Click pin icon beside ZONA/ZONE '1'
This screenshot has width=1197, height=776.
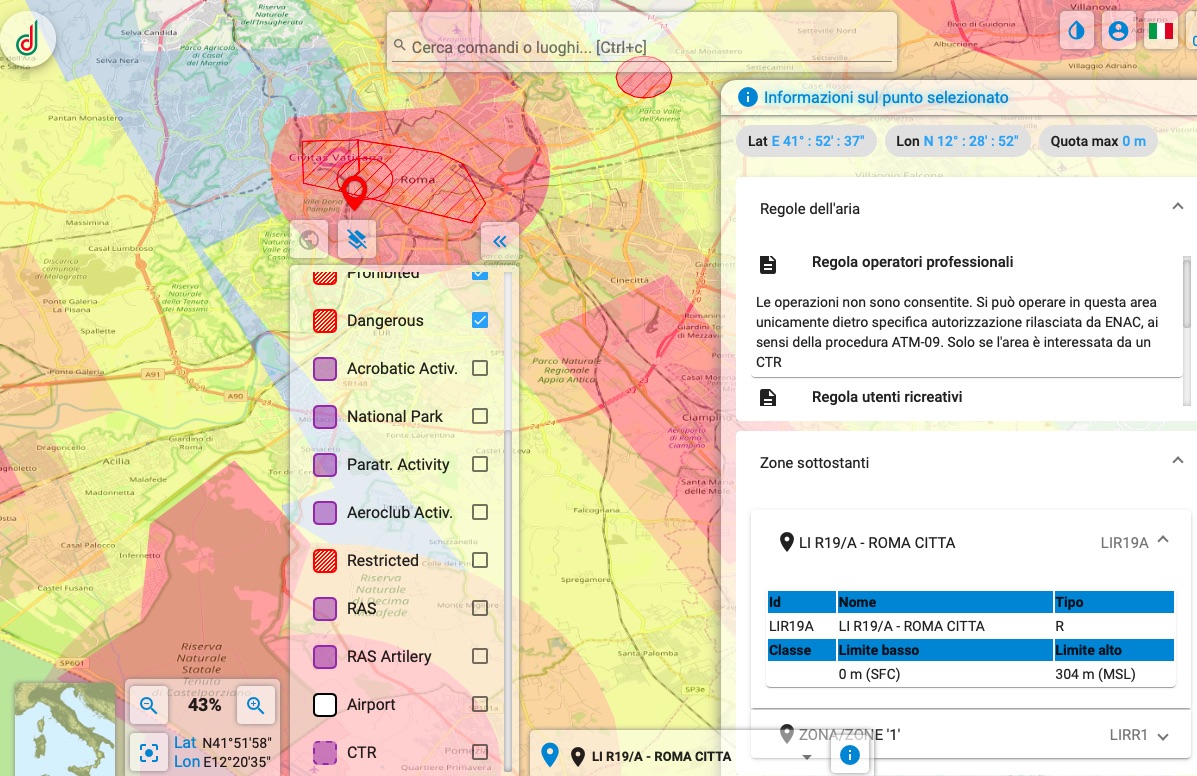786,734
